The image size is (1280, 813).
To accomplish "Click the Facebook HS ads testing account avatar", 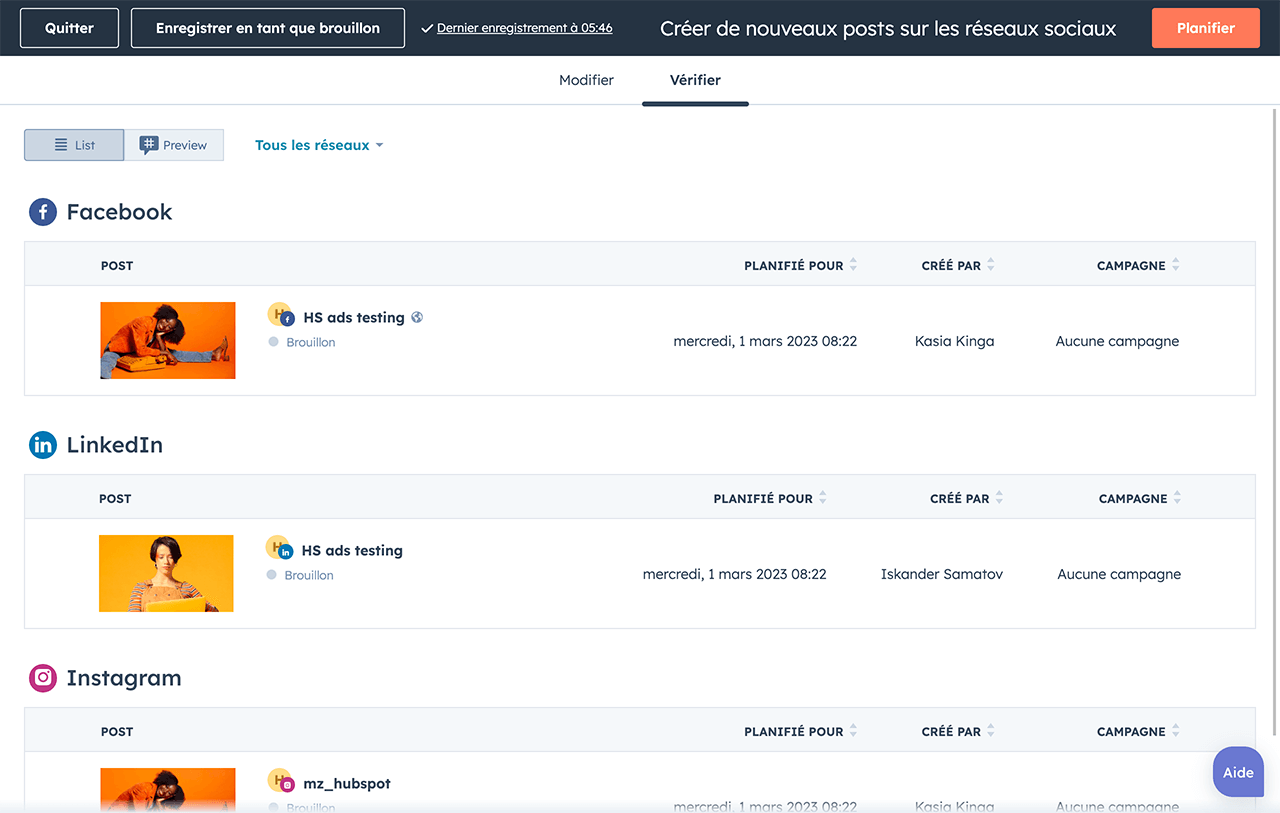I will click(x=281, y=316).
